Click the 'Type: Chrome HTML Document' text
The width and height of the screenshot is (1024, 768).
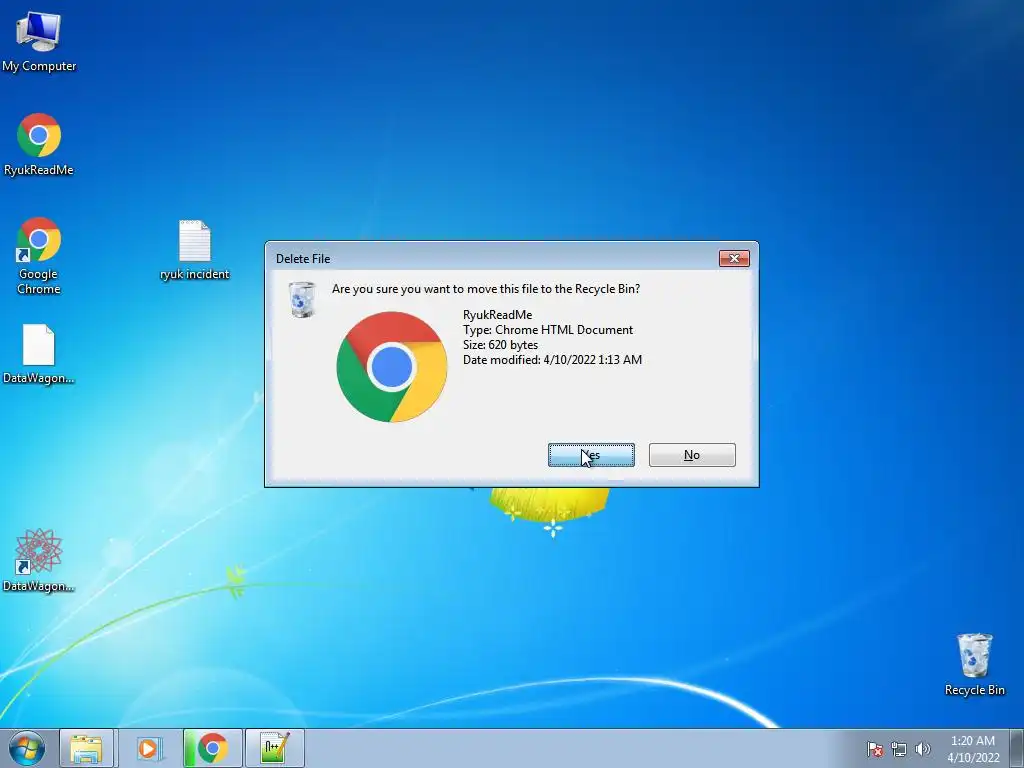(x=548, y=330)
